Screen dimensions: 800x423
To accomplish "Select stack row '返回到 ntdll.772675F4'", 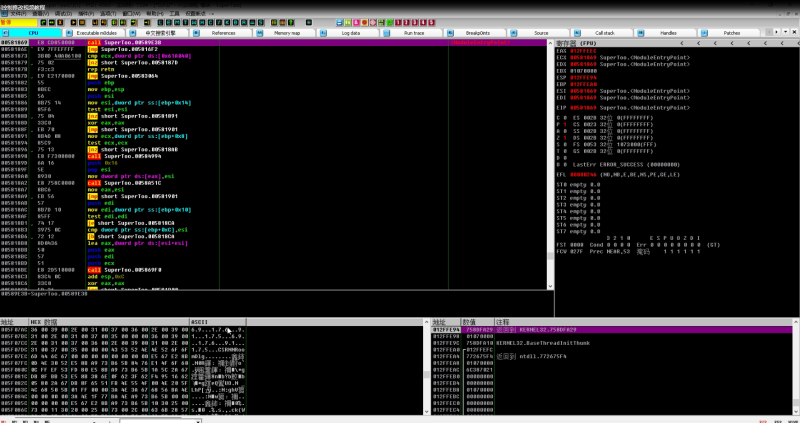I will [x=612, y=356].
